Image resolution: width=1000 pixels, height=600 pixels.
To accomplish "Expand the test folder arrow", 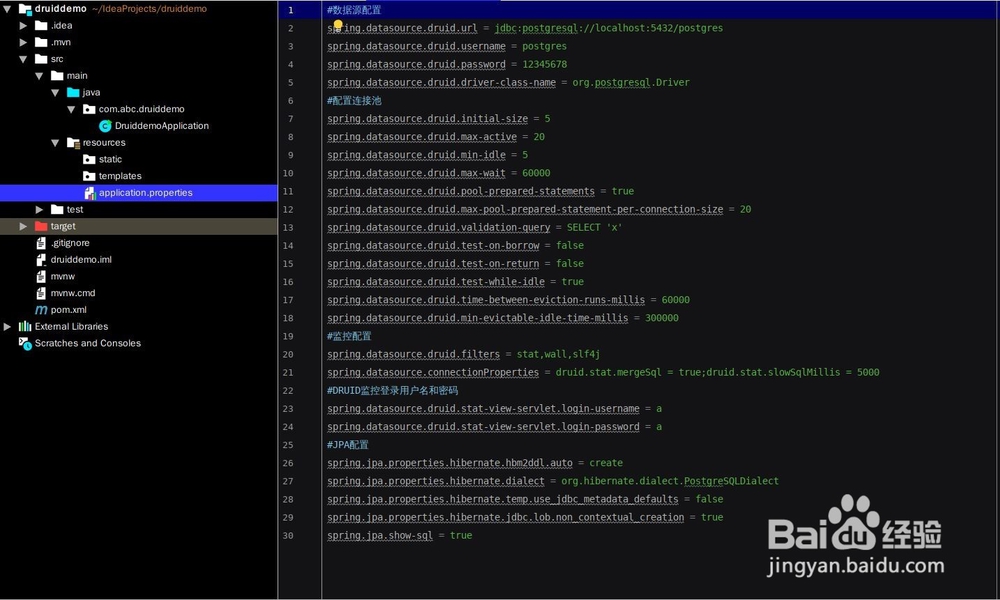I will pos(40,209).
